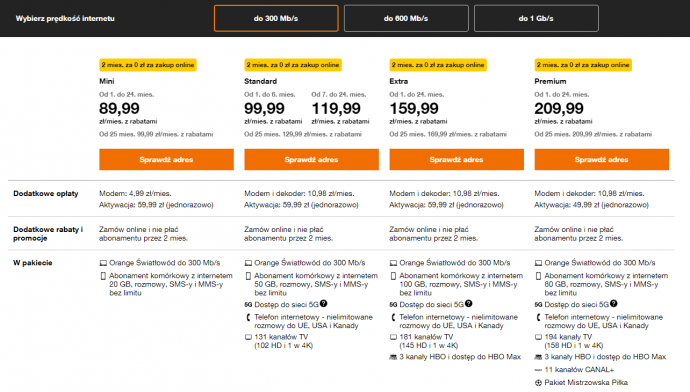Click 'Aktywacja: 49,99 zł (jednorazowo)' text

point(591,205)
